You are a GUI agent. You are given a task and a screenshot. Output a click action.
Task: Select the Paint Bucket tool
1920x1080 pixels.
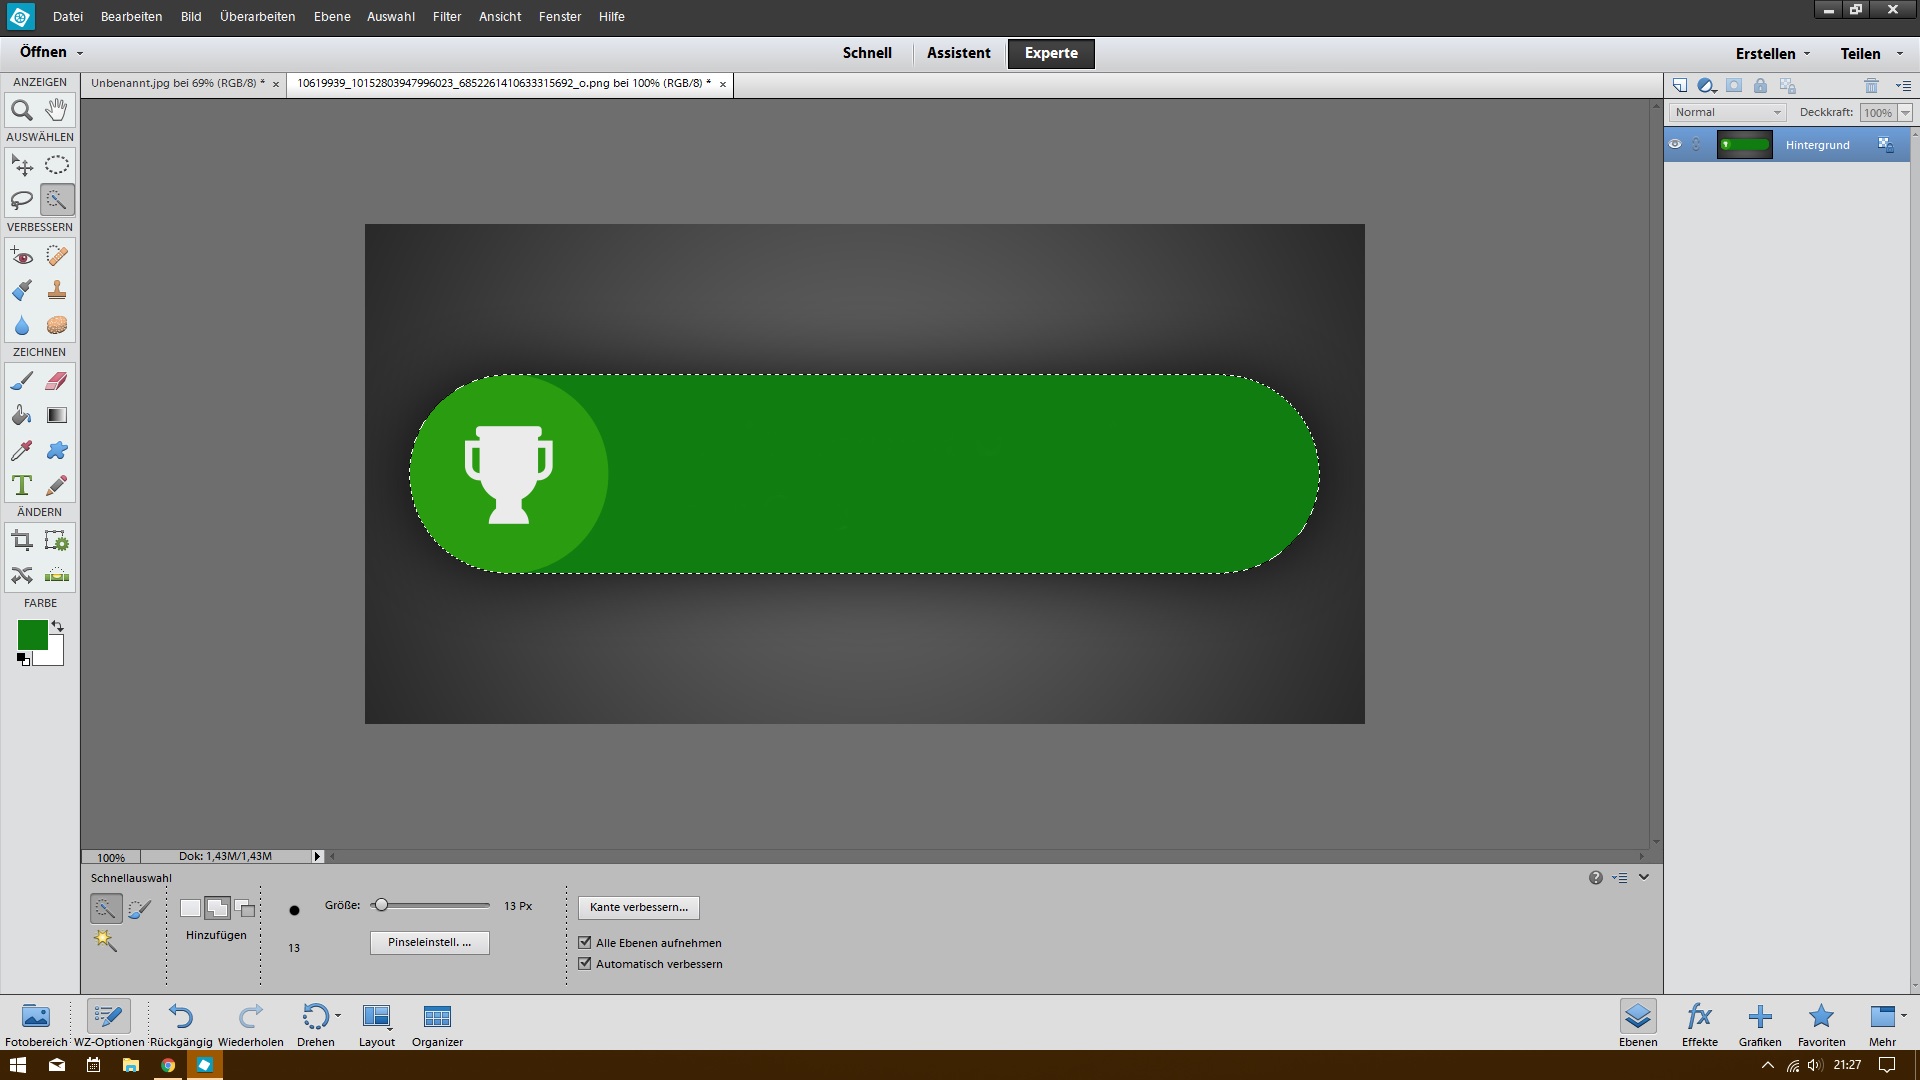click(x=21, y=416)
